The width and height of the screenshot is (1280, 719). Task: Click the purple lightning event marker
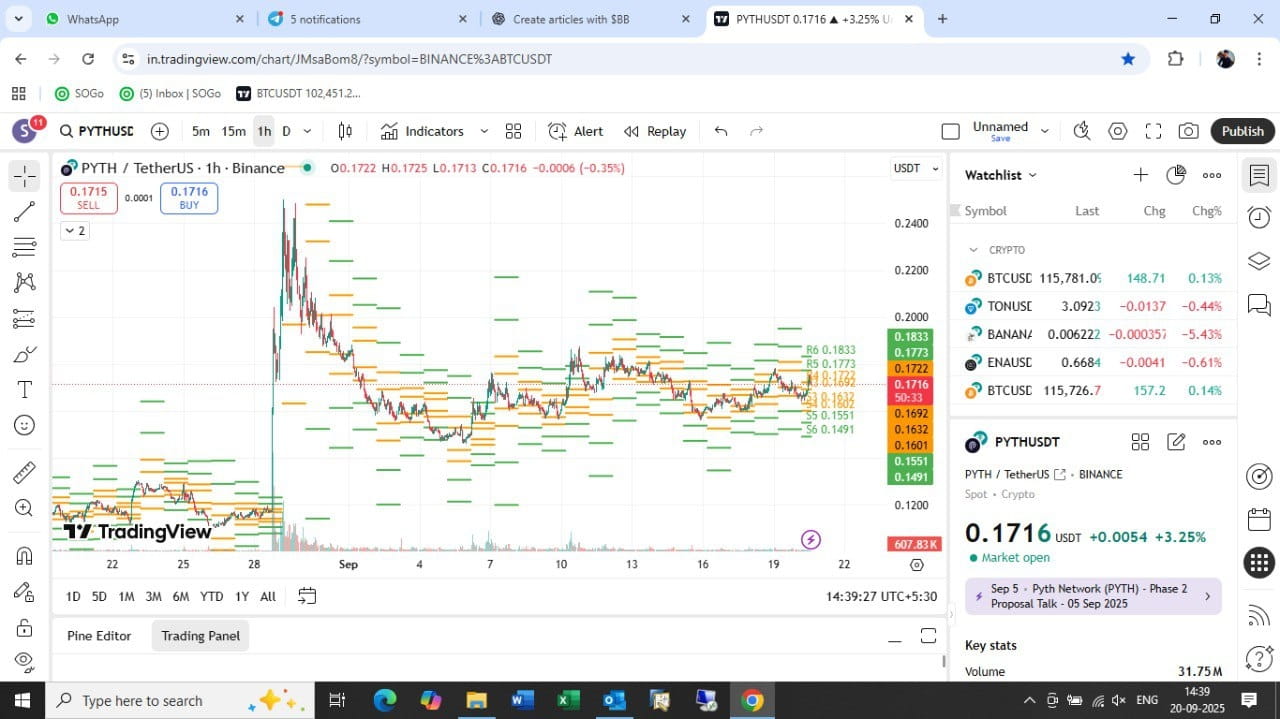tap(811, 540)
